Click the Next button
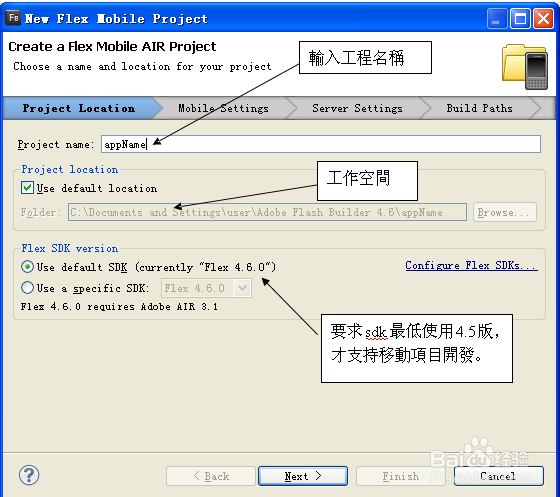The height and width of the screenshot is (497, 560). click(x=303, y=476)
